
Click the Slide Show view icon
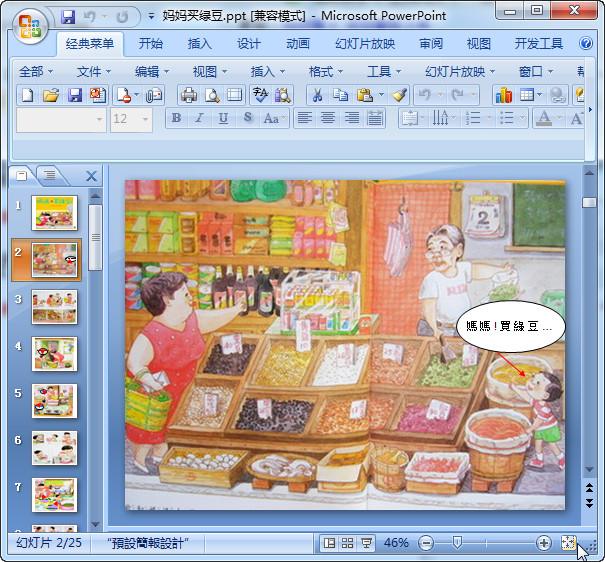click(x=366, y=543)
